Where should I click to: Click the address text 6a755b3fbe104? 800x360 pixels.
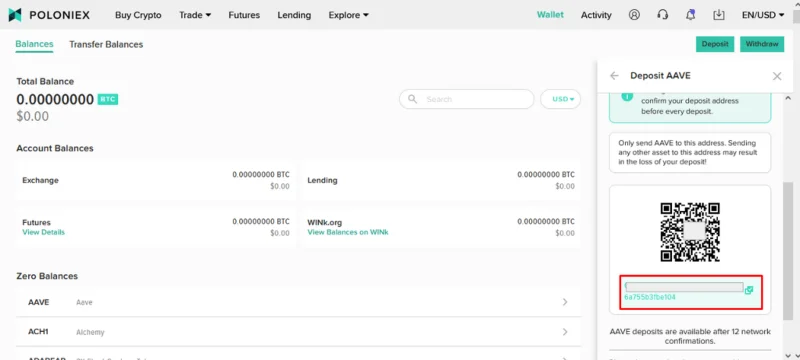click(x=649, y=297)
